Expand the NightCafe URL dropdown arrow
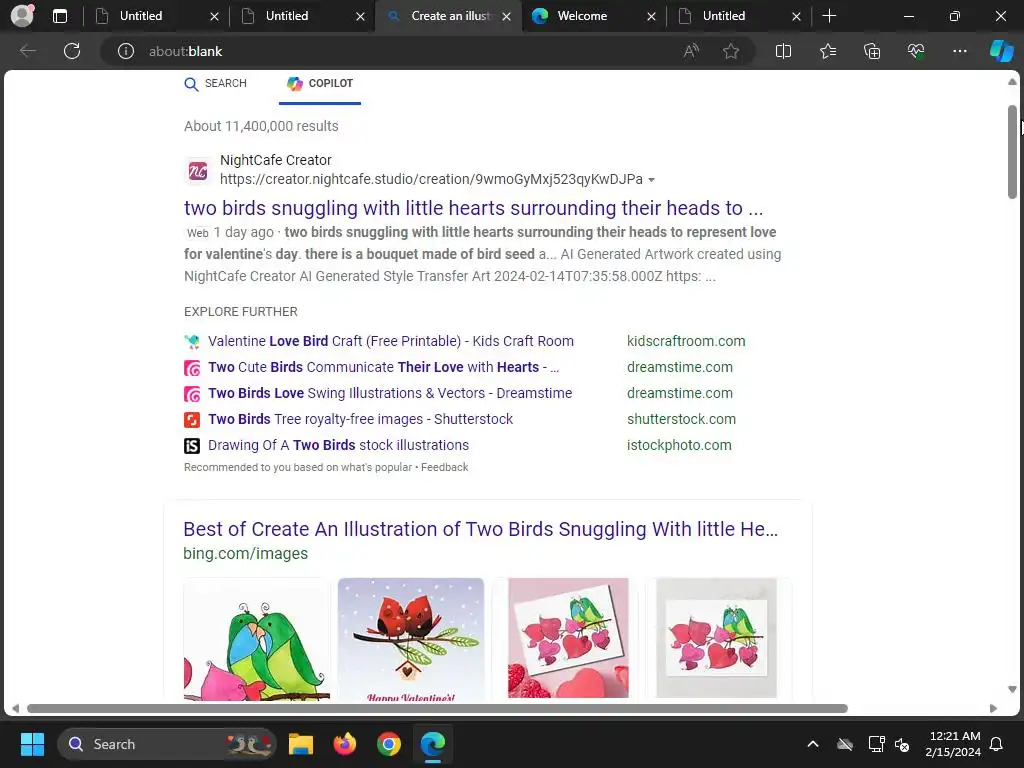Viewport: 1024px width, 768px height. pyautogui.click(x=651, y=180)
